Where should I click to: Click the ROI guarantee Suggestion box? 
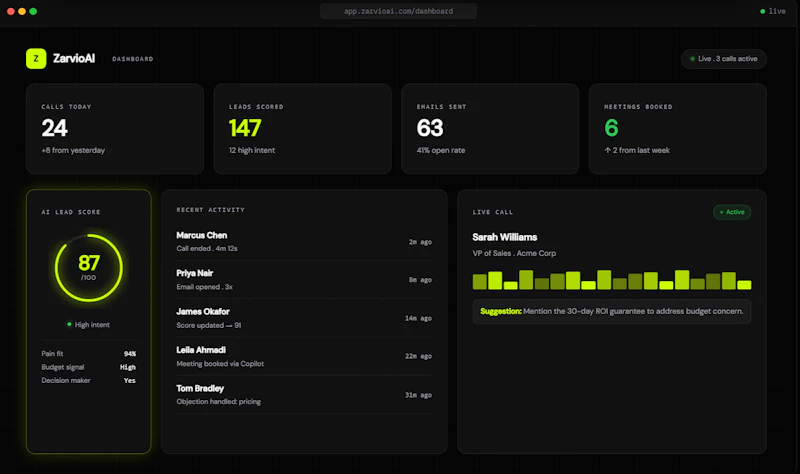point(612,311)
